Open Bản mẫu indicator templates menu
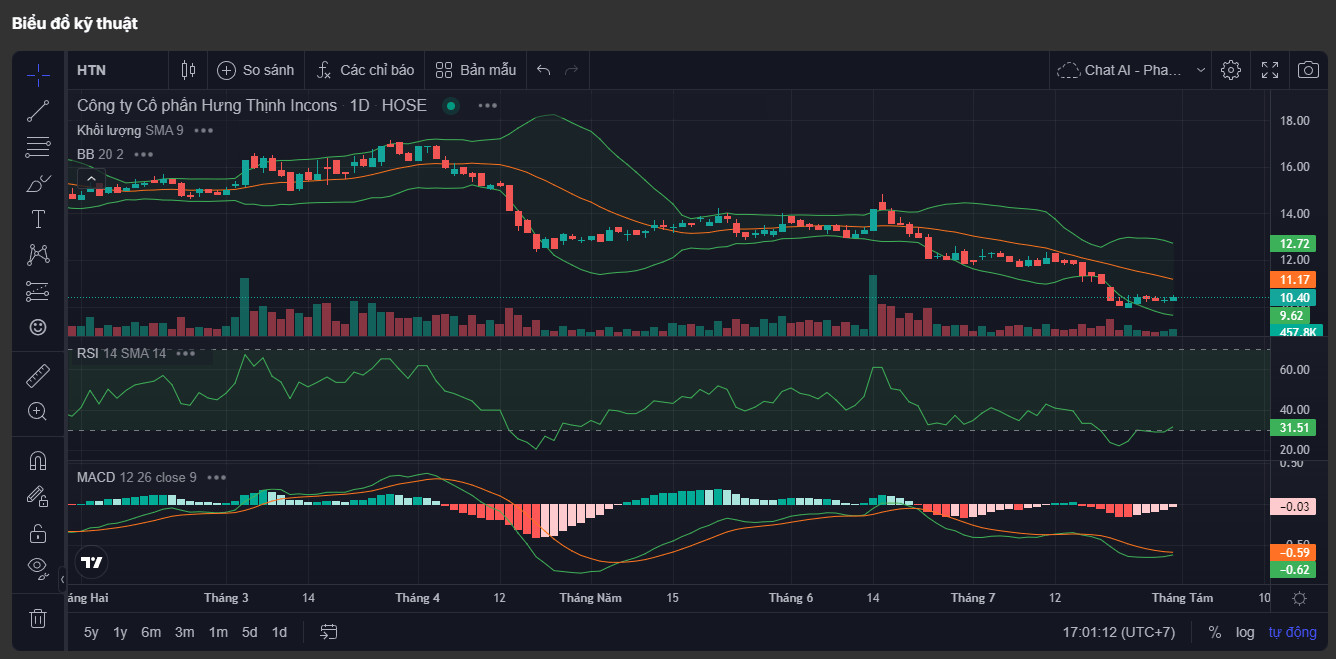Image resolution: width=1336 pixels, height=659 pixels. click(476, 70)
